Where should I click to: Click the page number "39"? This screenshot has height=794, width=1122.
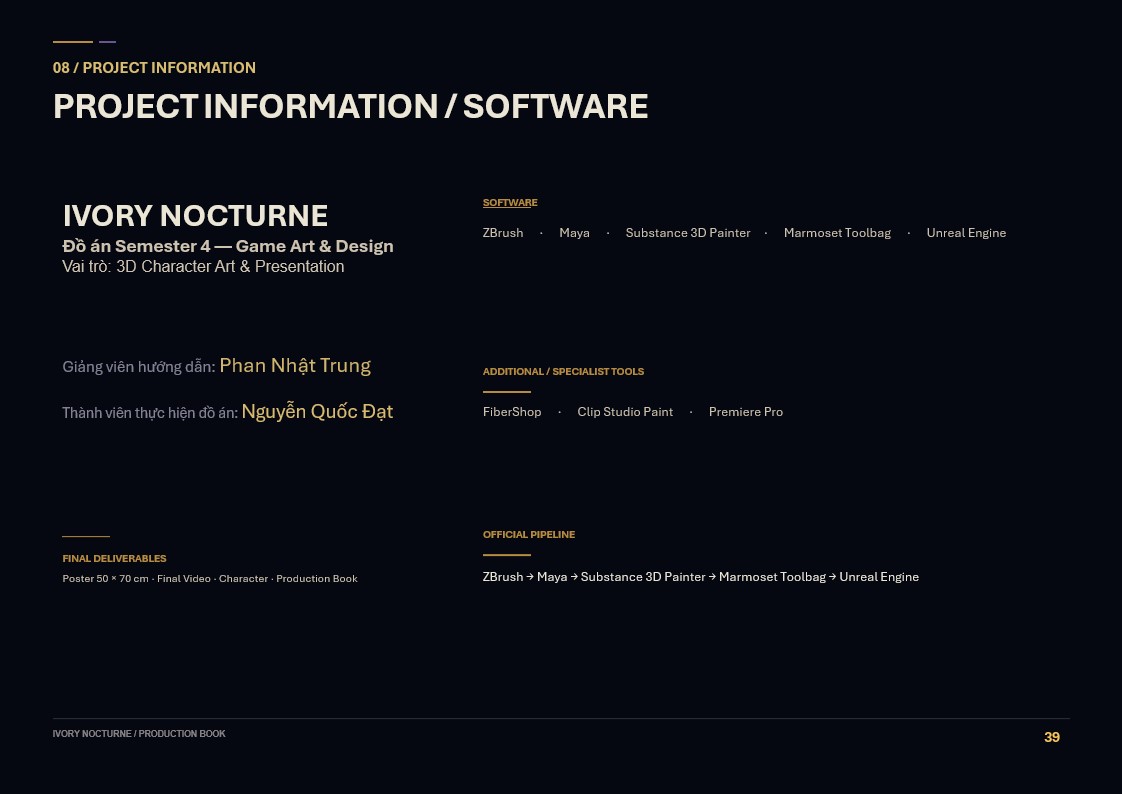click(1052, 737)
